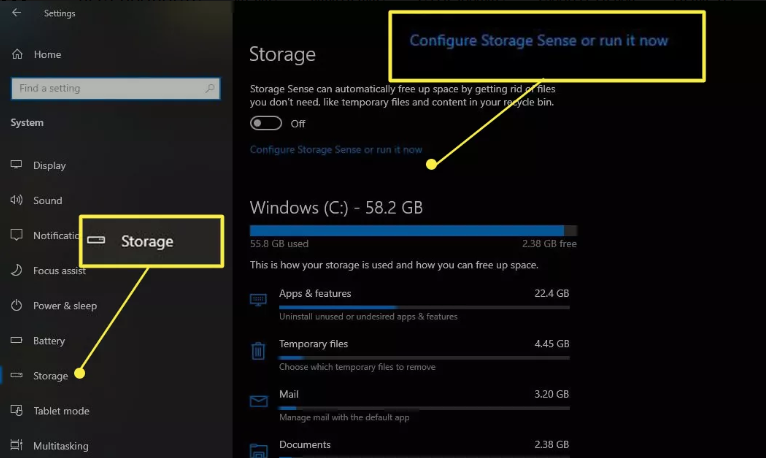Click the Apps & features keyboard icon
This screenshot has height=458, width=766.
[258, 299]
